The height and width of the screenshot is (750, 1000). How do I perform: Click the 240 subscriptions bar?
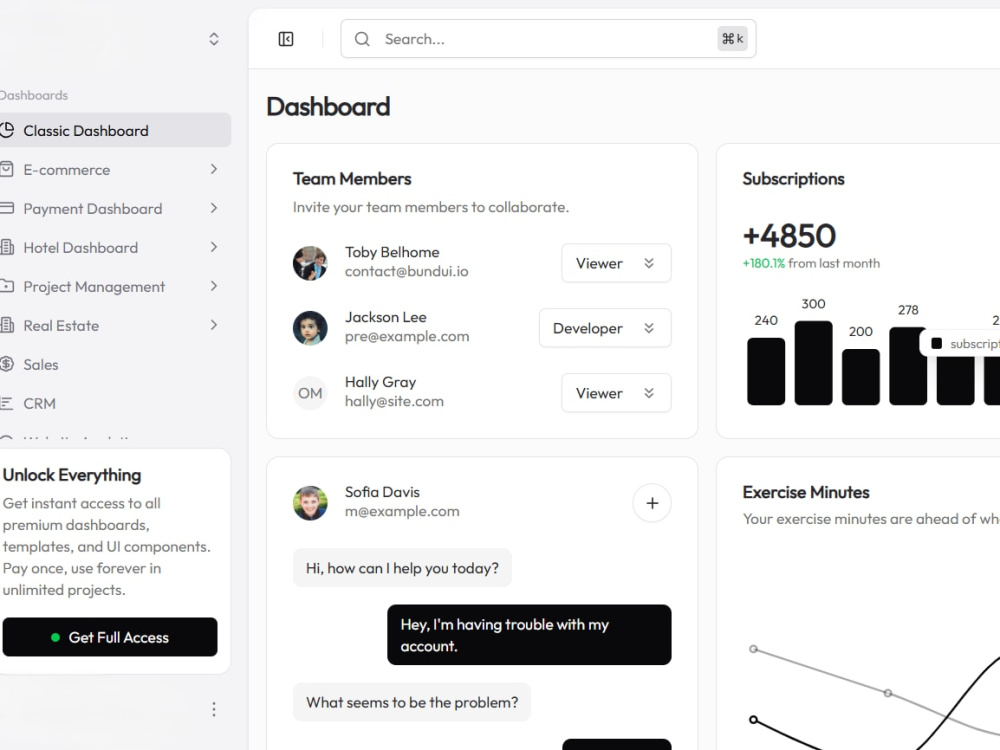(766, 371)
